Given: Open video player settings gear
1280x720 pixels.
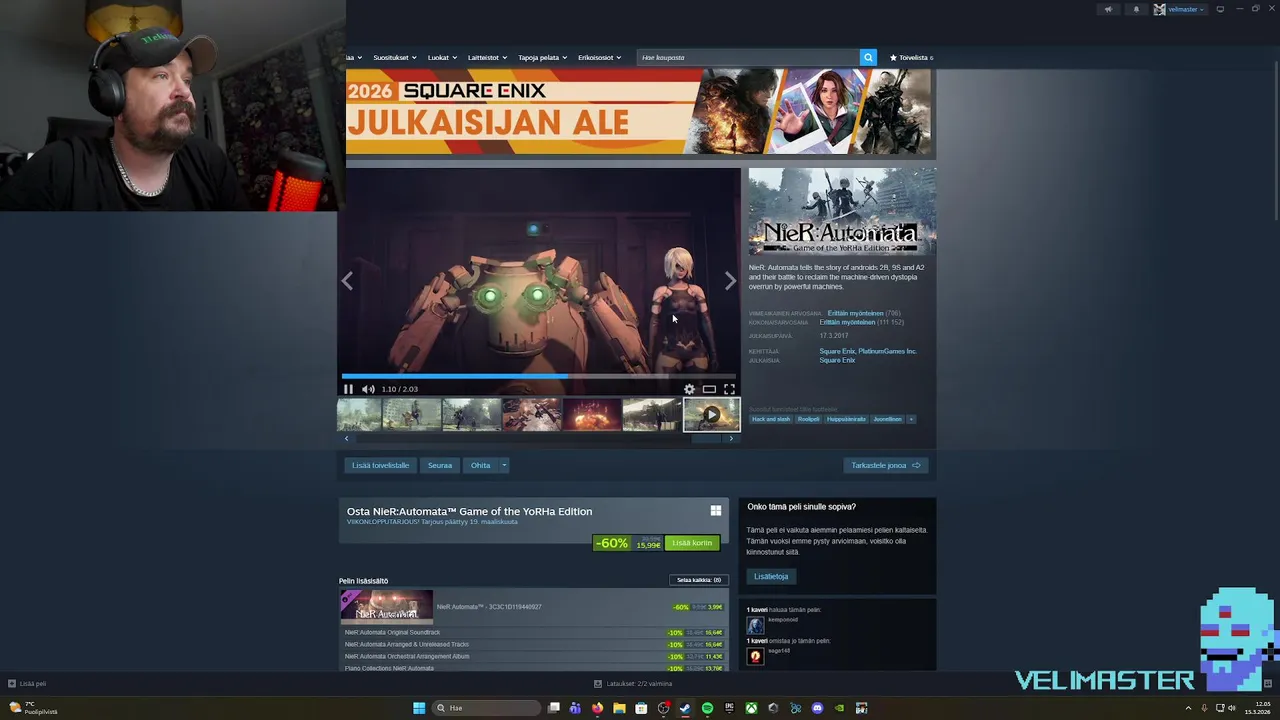Looking at the screenshot, I should pyautogui.click(x=689, y=389).
